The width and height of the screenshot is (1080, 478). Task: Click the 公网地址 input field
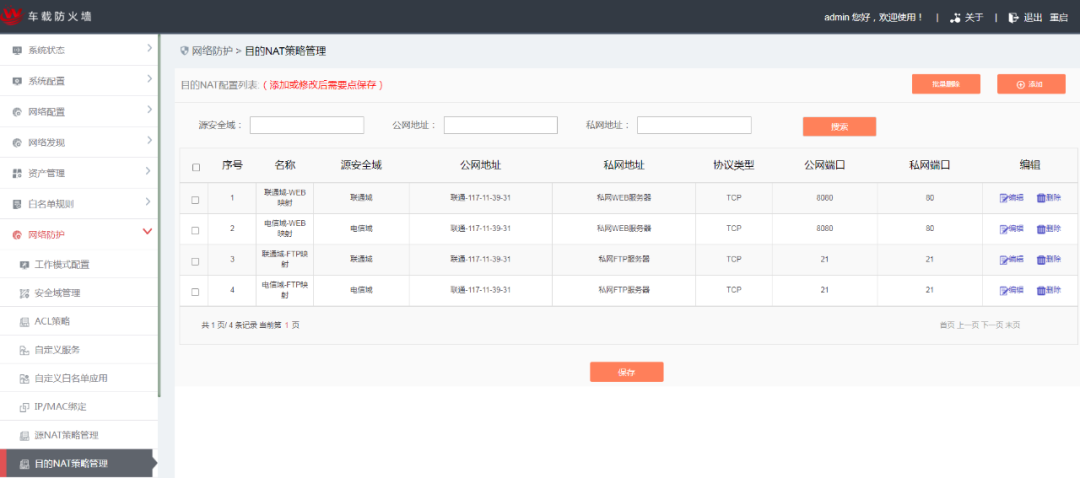coord(501,125)
